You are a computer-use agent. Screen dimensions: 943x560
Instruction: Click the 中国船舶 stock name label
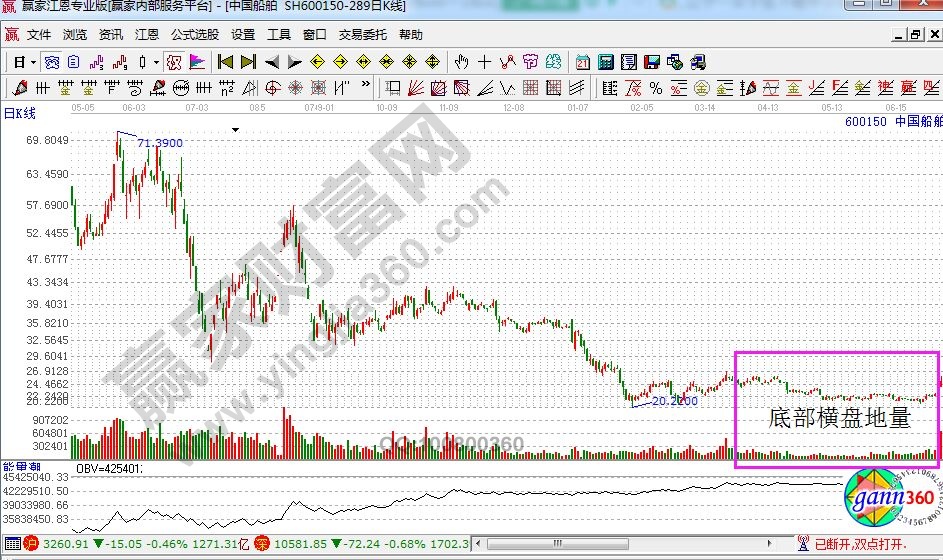coord(918,121)
